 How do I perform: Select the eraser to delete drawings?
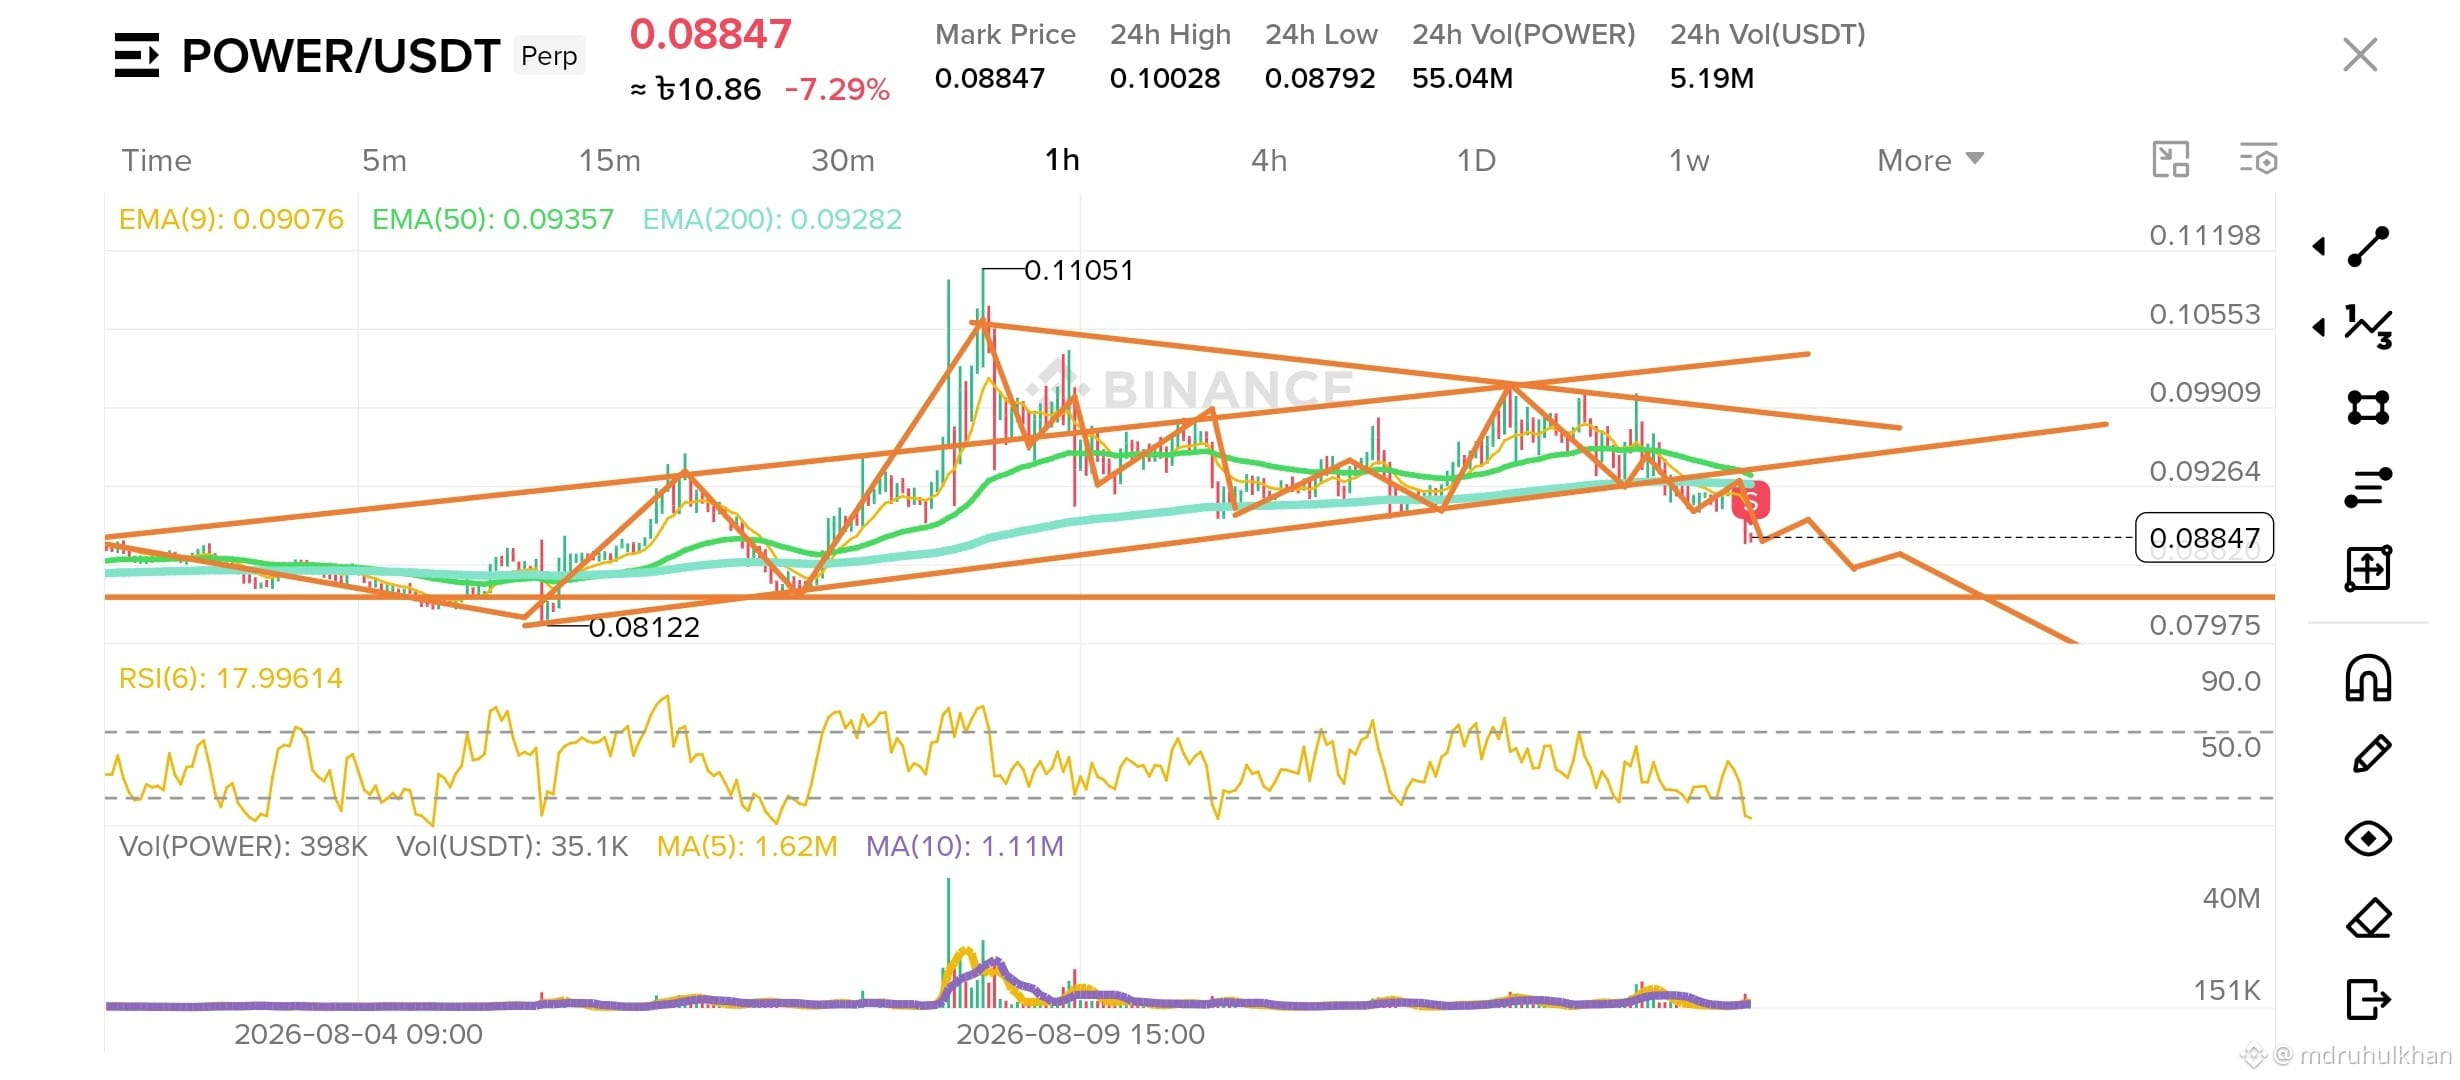point(2368,918)
